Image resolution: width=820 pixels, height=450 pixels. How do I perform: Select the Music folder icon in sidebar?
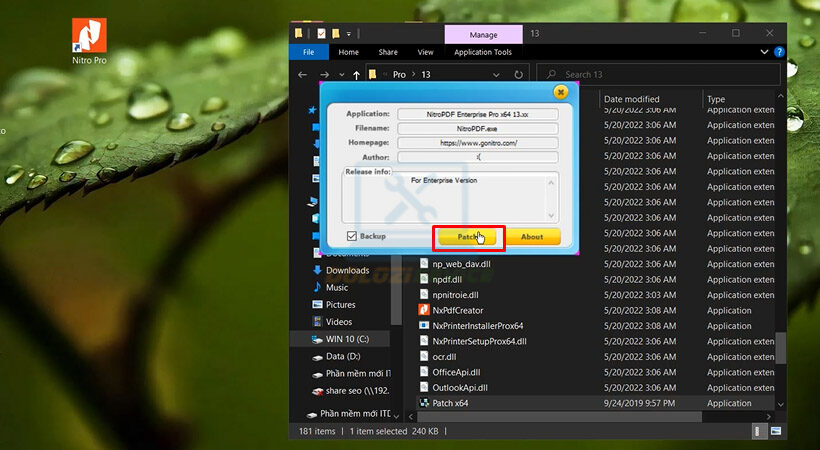point(317,287)
